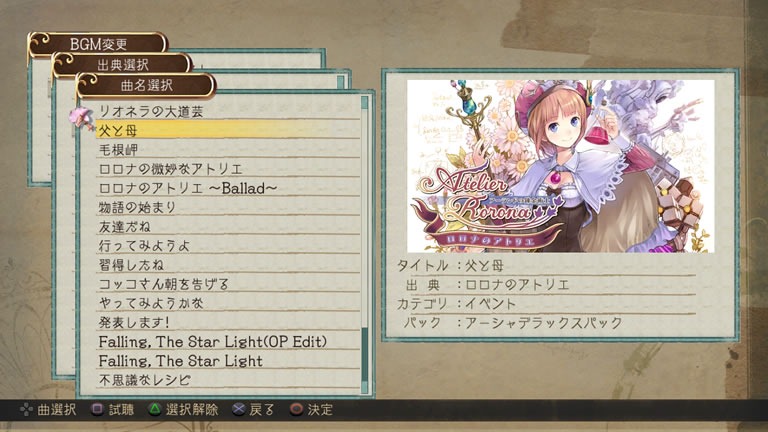This screenshot has width=768, height=432.
Task: Click the triangle 選択解除 deselect icon
Action: pyautogui.click(x=154, y=409)
